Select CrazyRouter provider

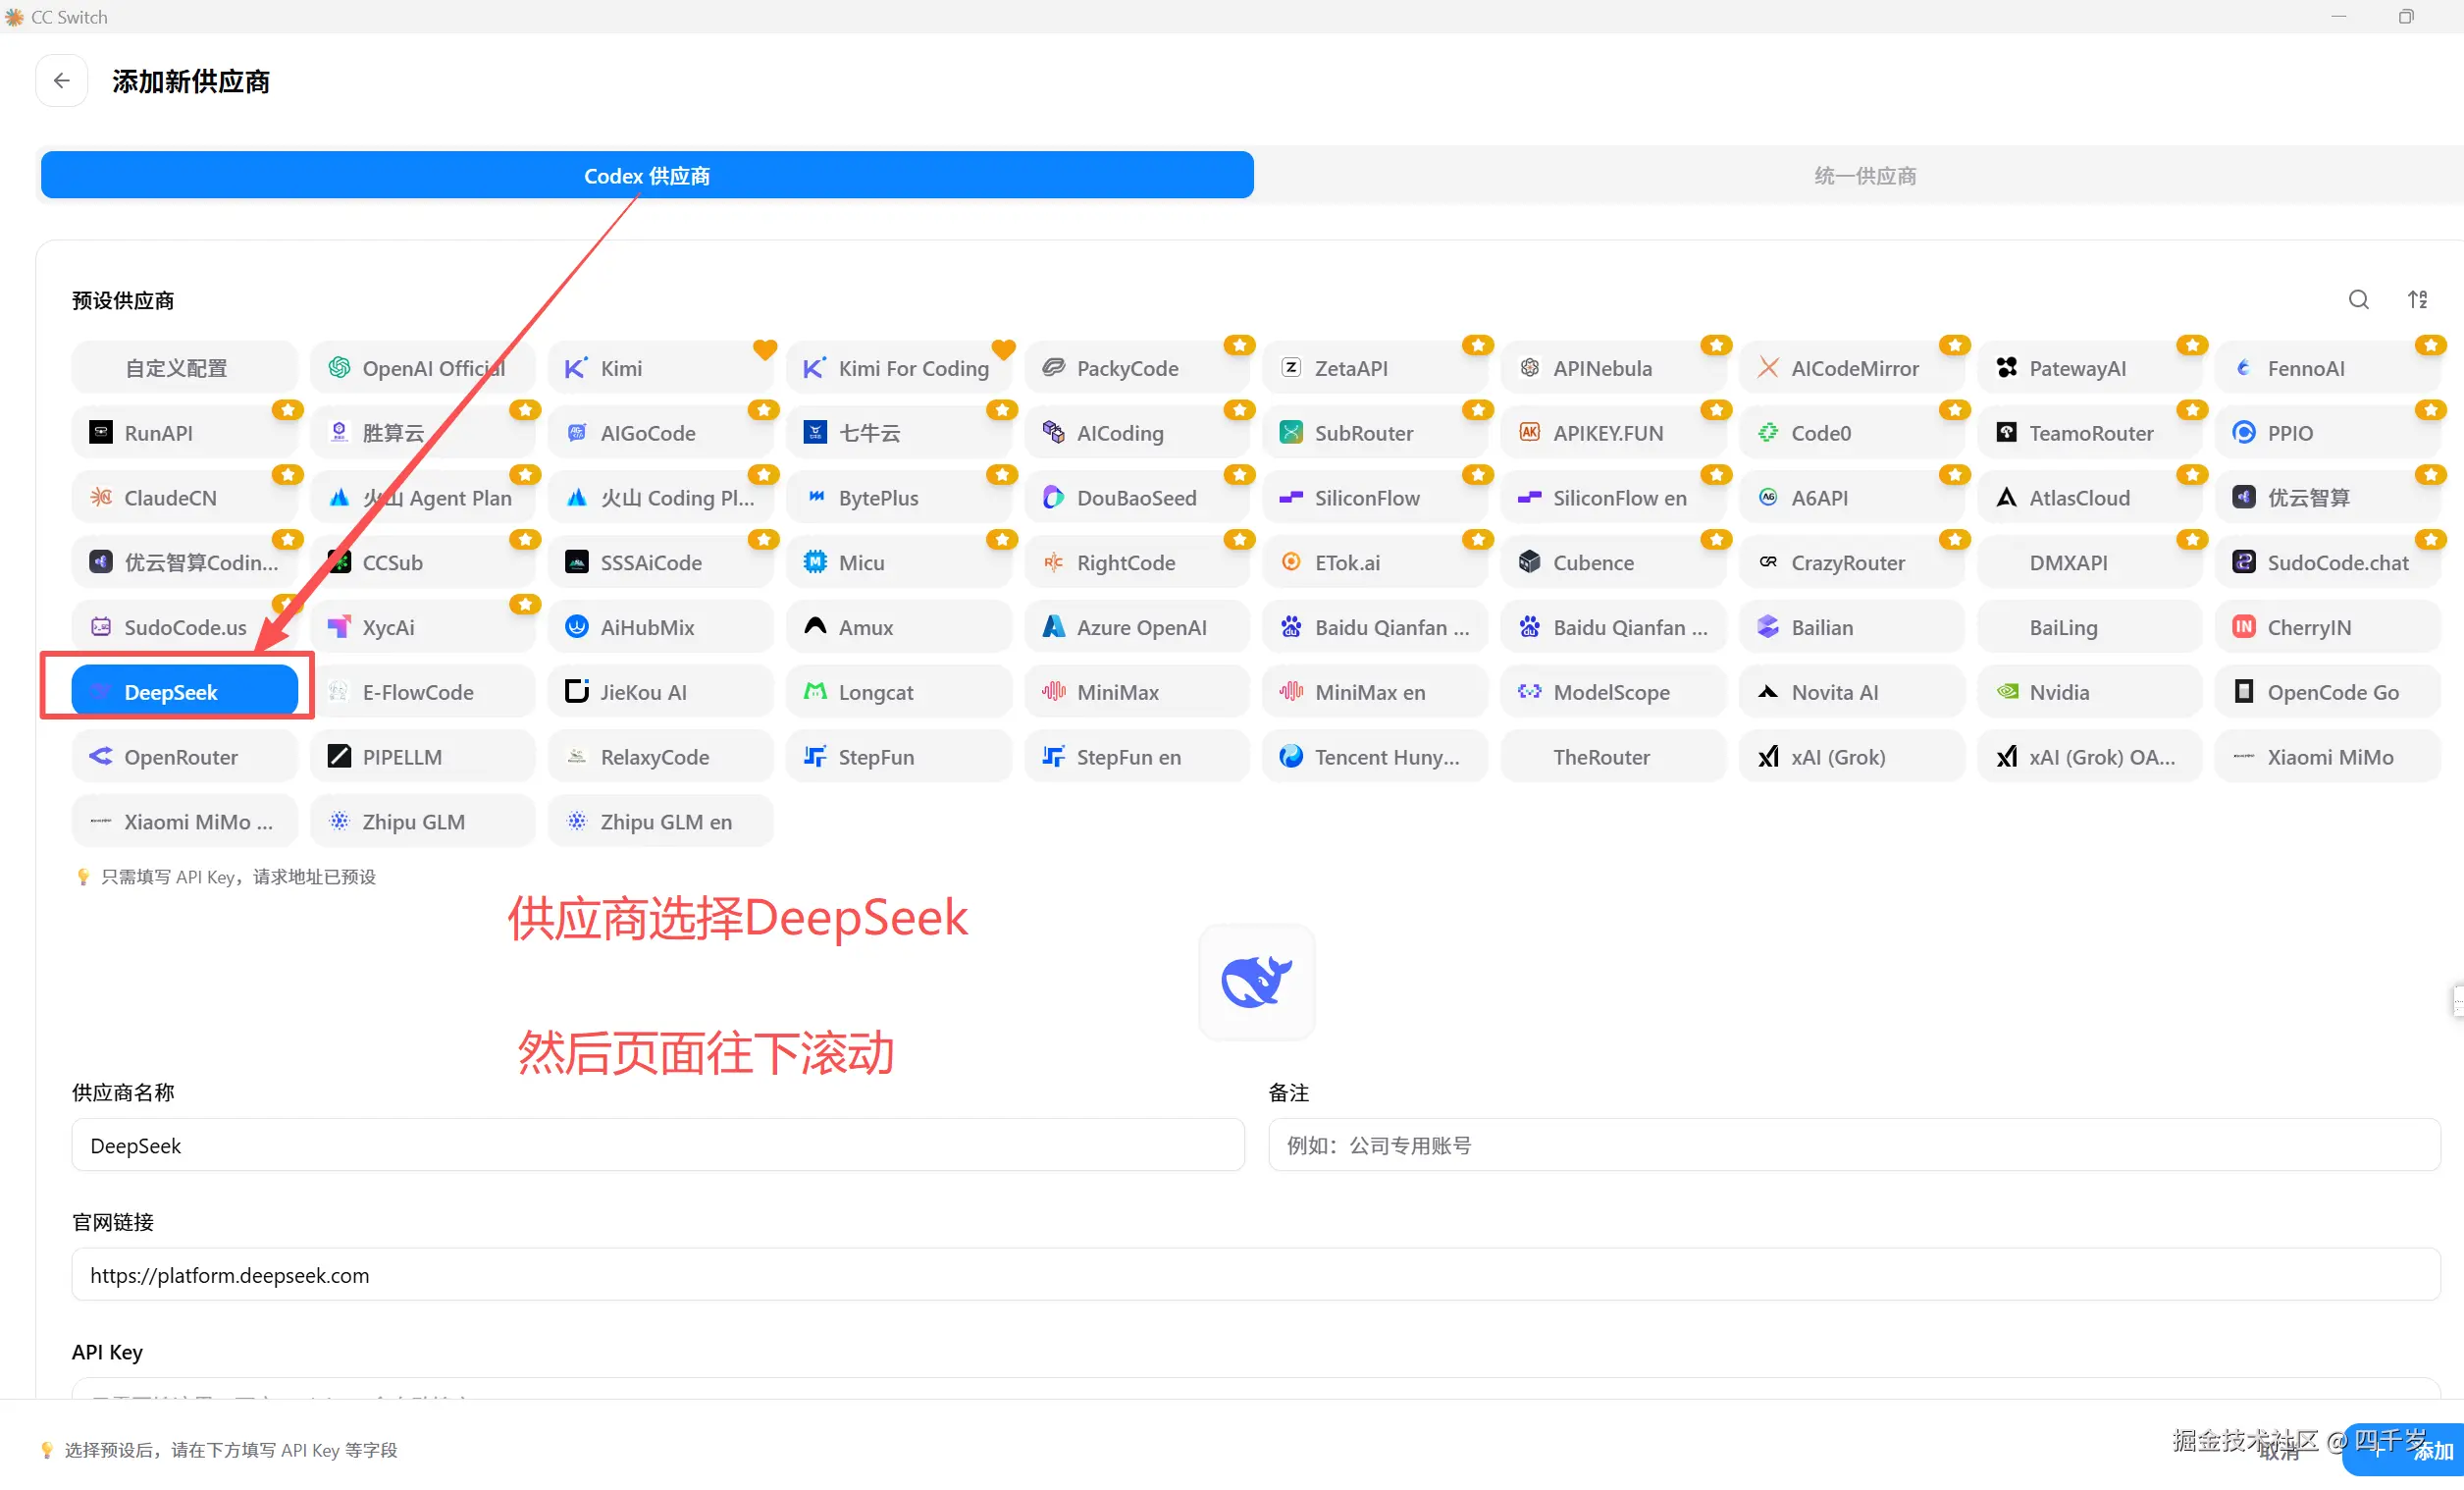click(x=1851, y=563)
